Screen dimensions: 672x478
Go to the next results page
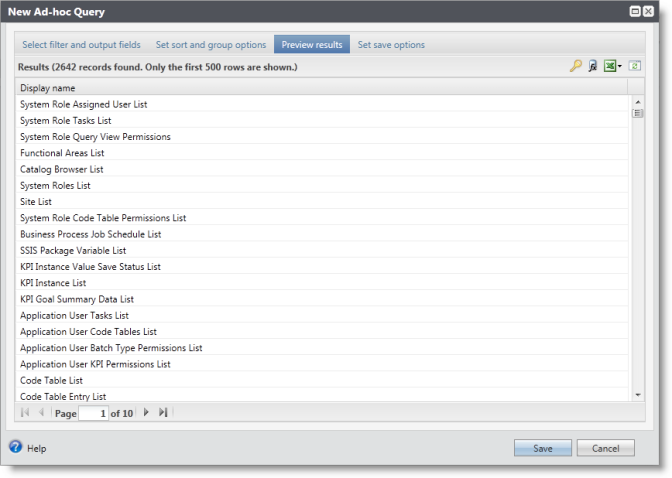click(146, 413)
